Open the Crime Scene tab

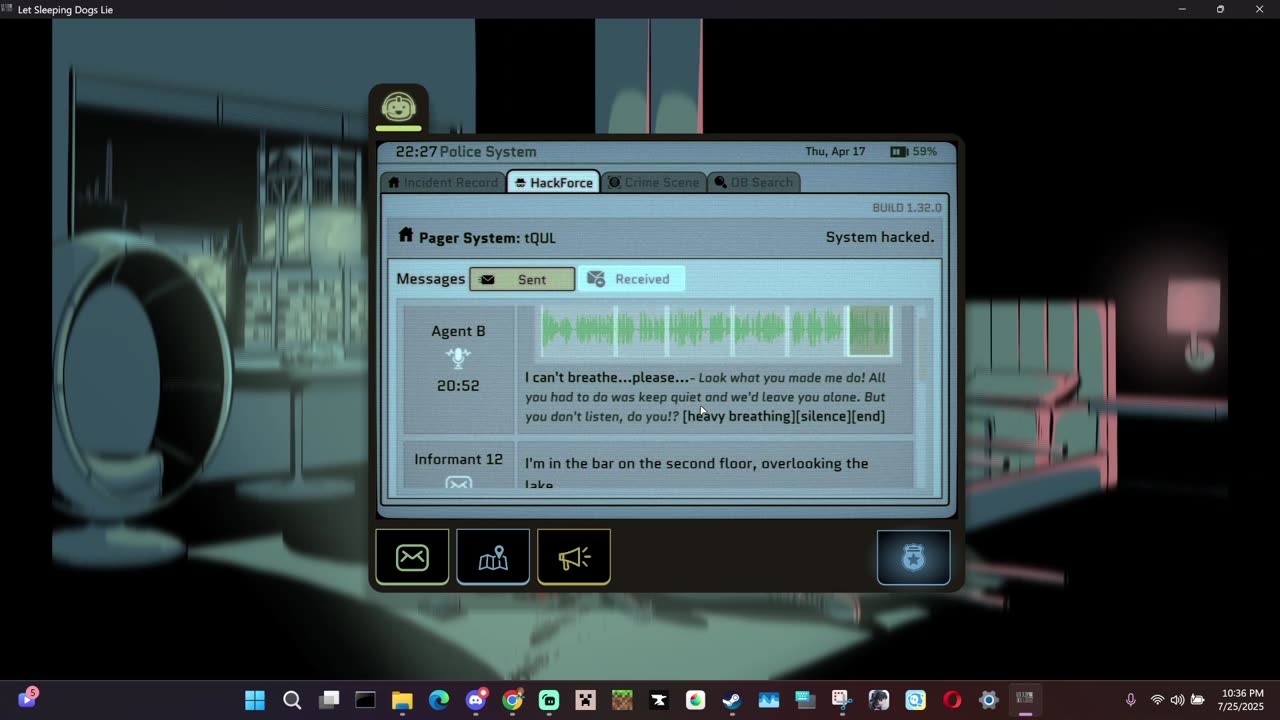click(x=654, y=182)
